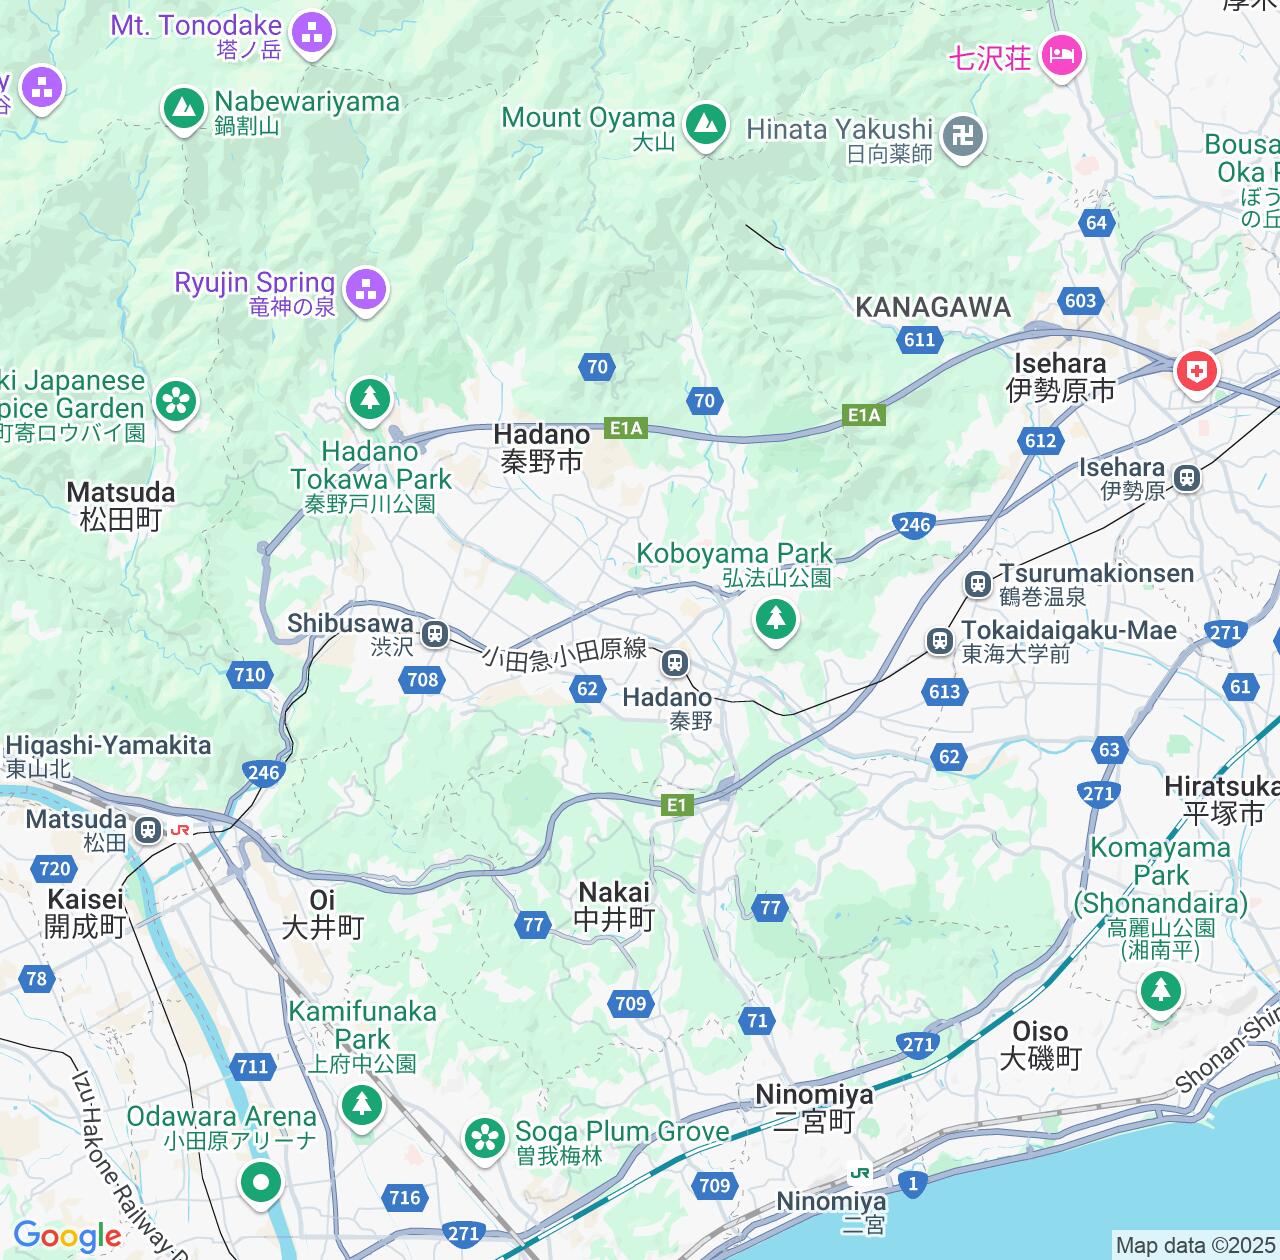
Task: Click the Map data ©2025 attribution
Action: click(1196, 1246)
